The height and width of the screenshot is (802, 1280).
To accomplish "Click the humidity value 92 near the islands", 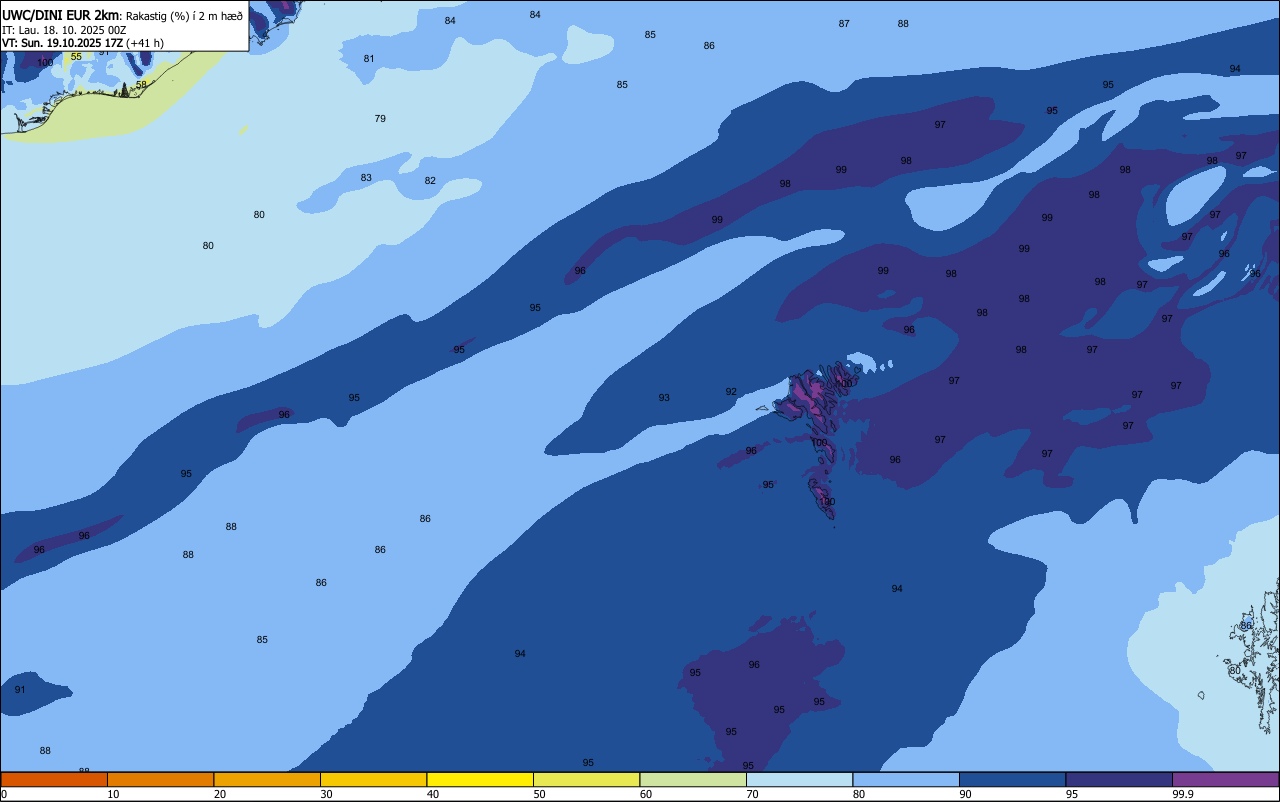I will tap(731, 392).
